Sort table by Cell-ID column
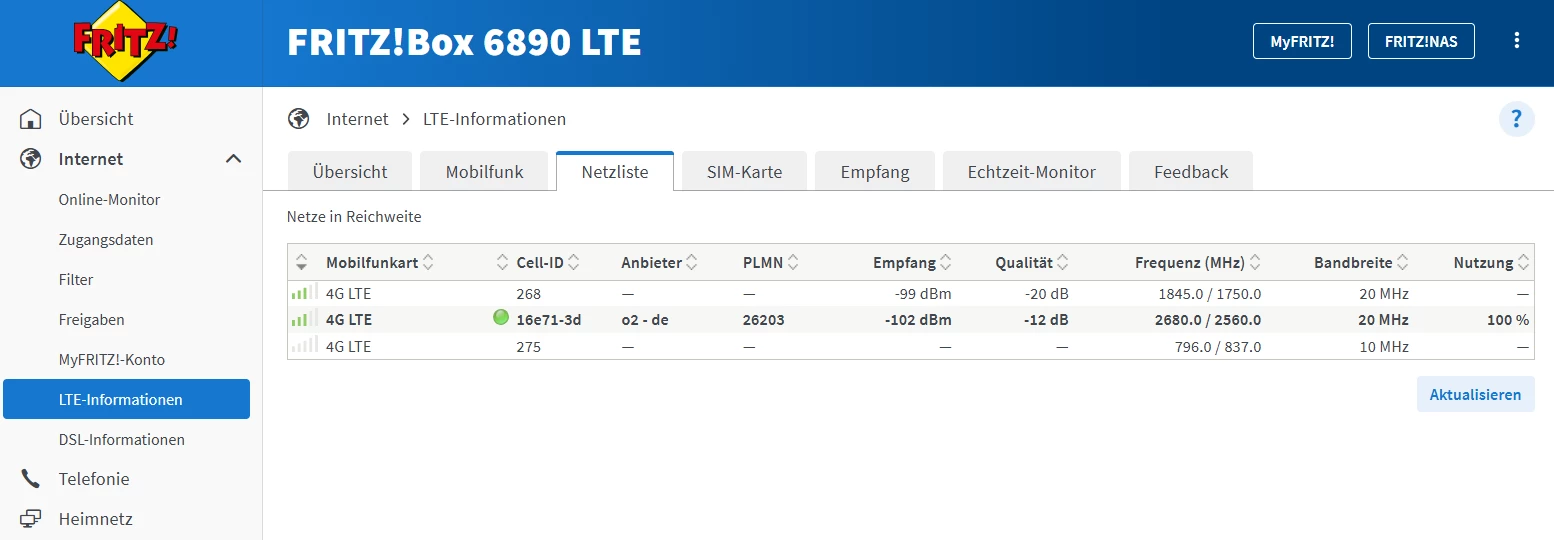 [x=573, y=263]
